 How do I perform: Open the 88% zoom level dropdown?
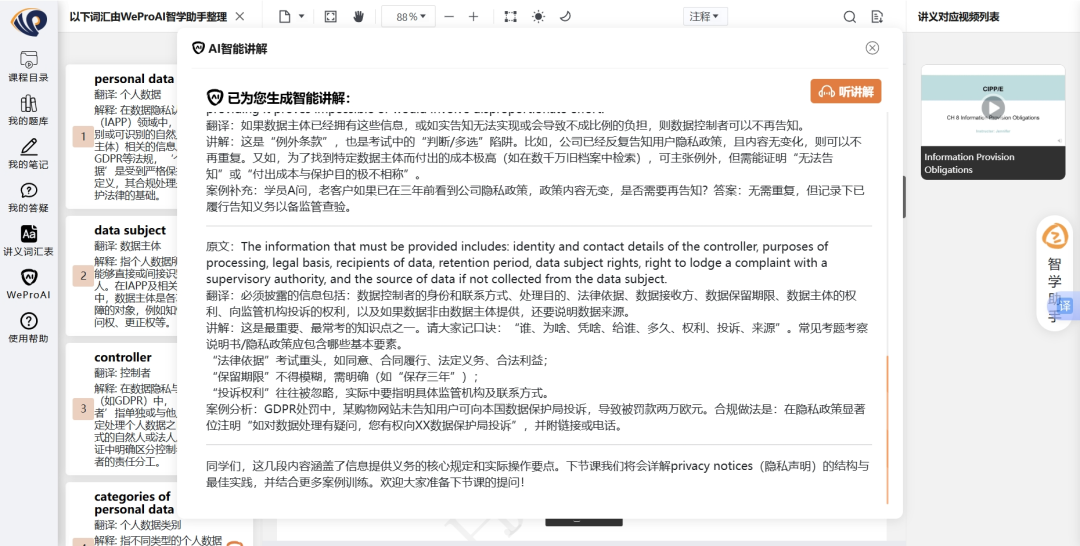(409, 17)
